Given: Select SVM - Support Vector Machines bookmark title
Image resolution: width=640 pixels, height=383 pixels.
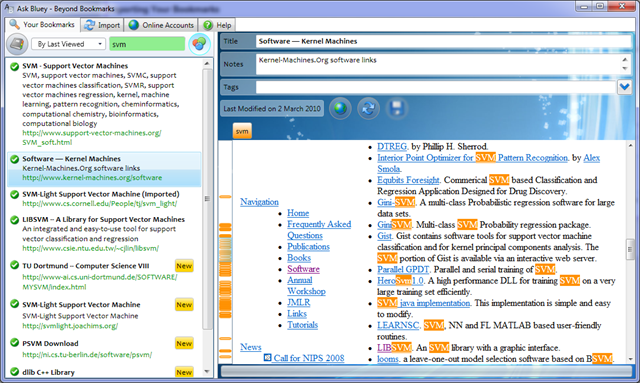Looking at the screenshot, I should (x=75, y=66).
